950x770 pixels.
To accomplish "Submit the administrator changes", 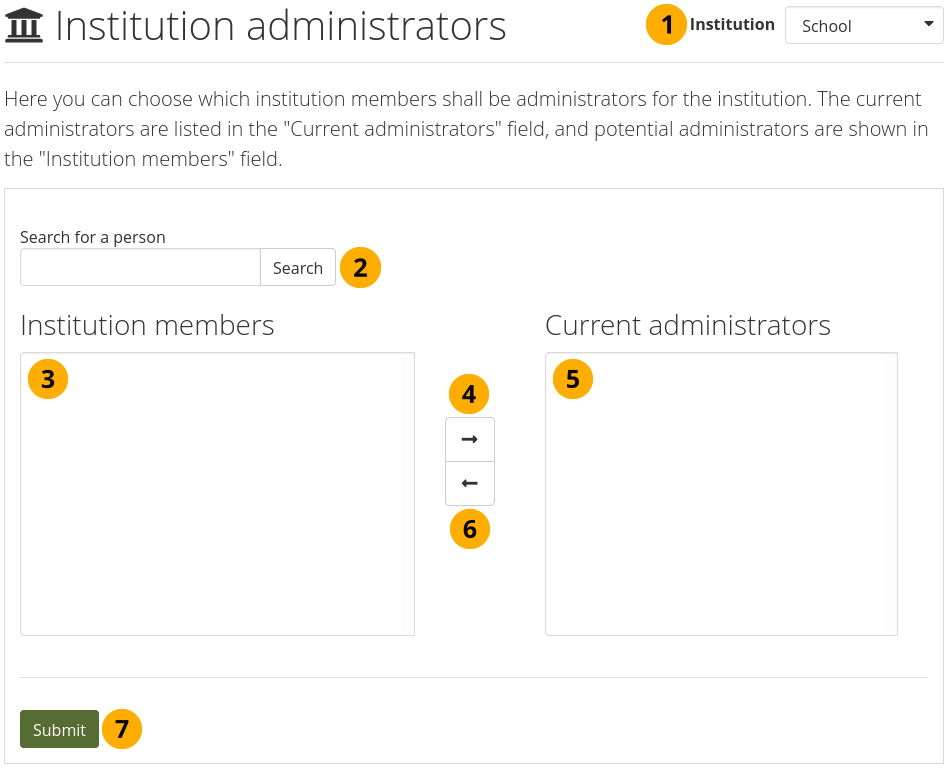I will click(x=59, y=729).
